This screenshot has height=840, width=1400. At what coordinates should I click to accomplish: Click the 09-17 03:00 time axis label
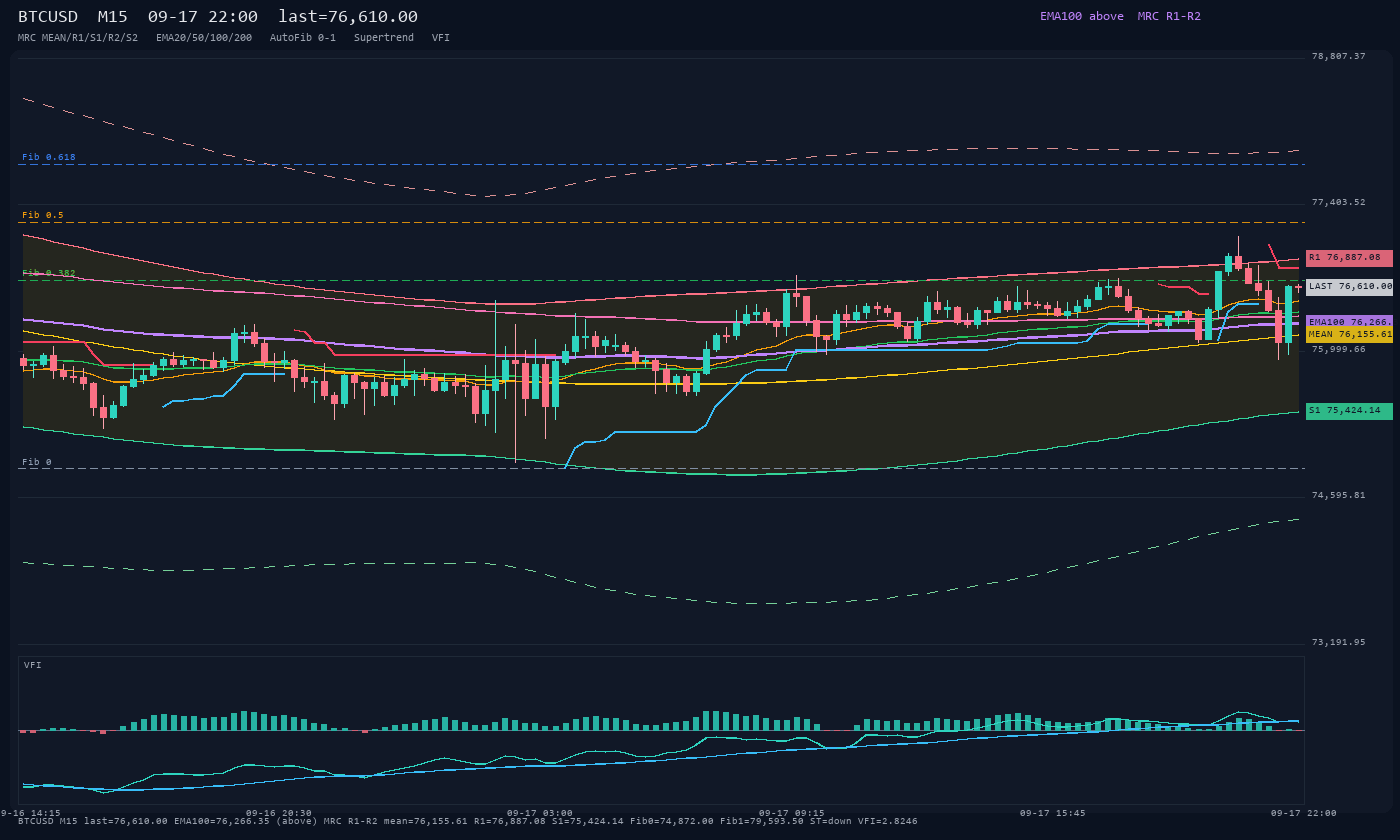tap(540, 813)
